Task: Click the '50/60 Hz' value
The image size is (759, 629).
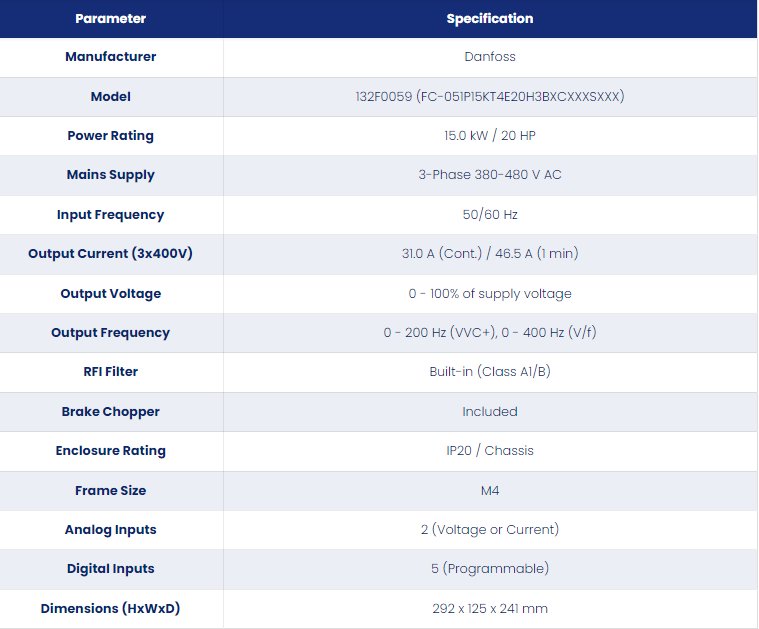Action: click(489, 215)
